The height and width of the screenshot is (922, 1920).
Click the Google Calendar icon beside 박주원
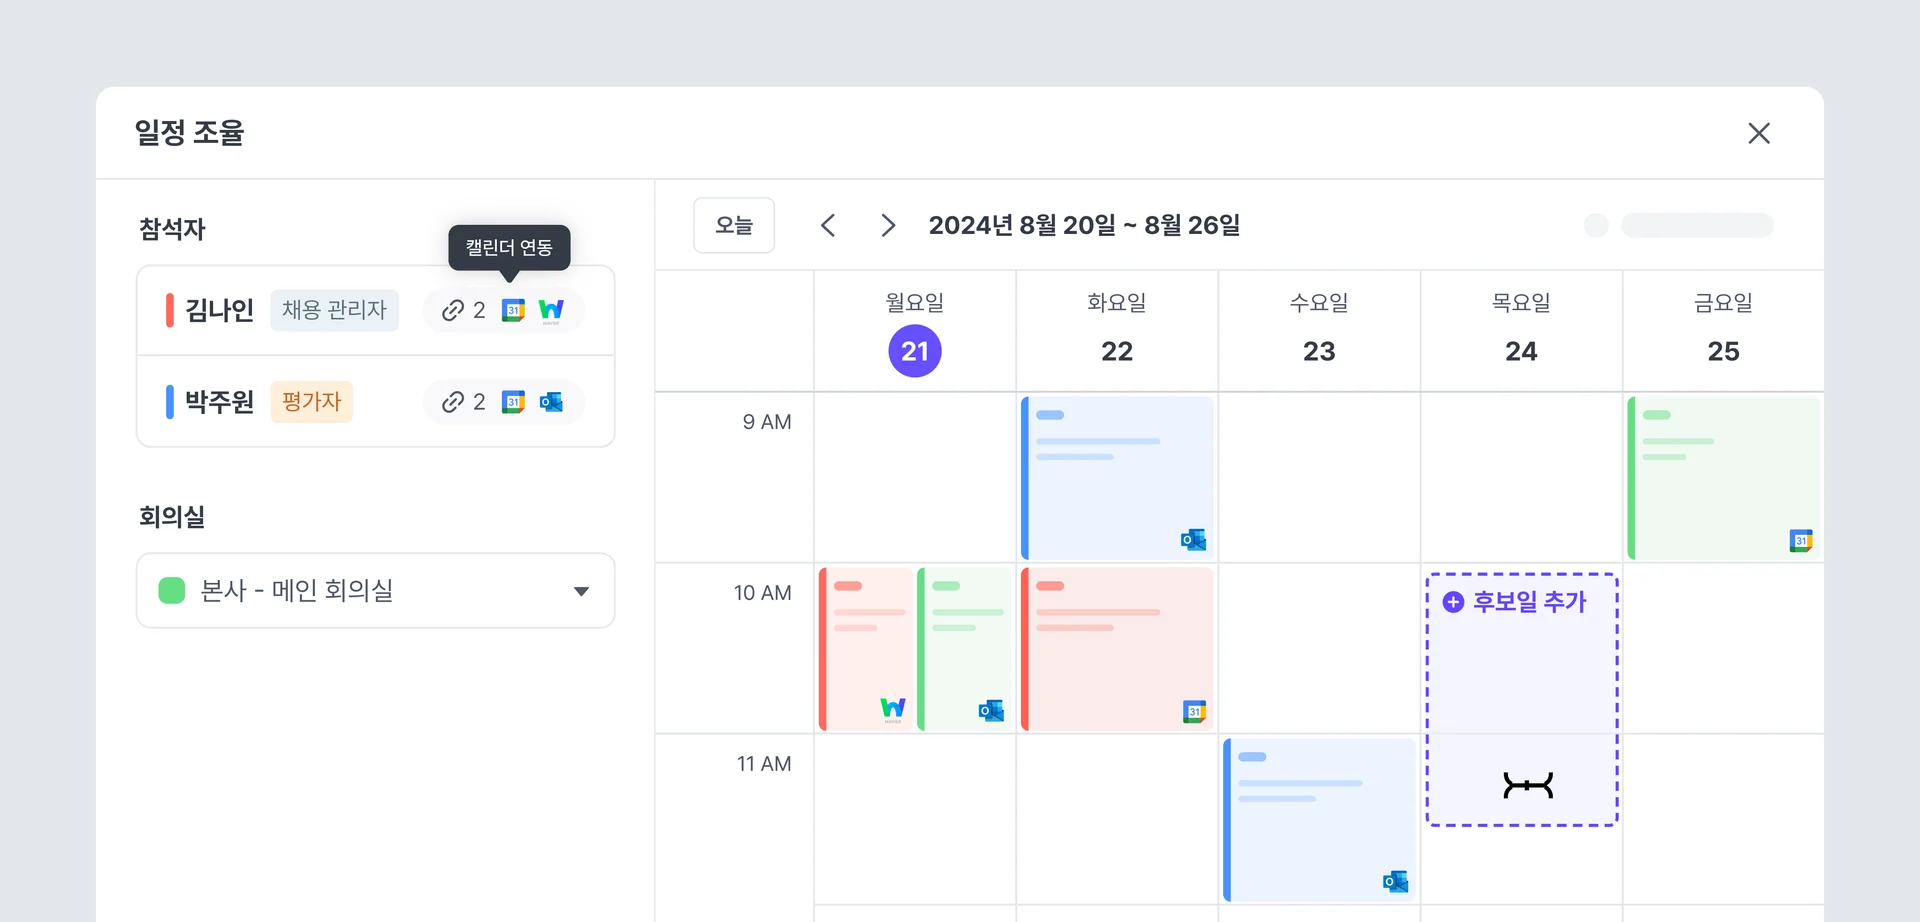[513, 402]
